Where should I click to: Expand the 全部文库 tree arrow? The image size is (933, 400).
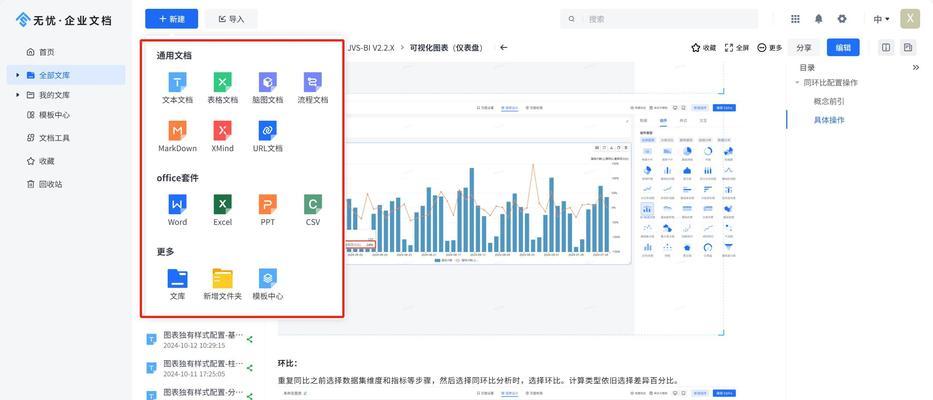point(18,75)
